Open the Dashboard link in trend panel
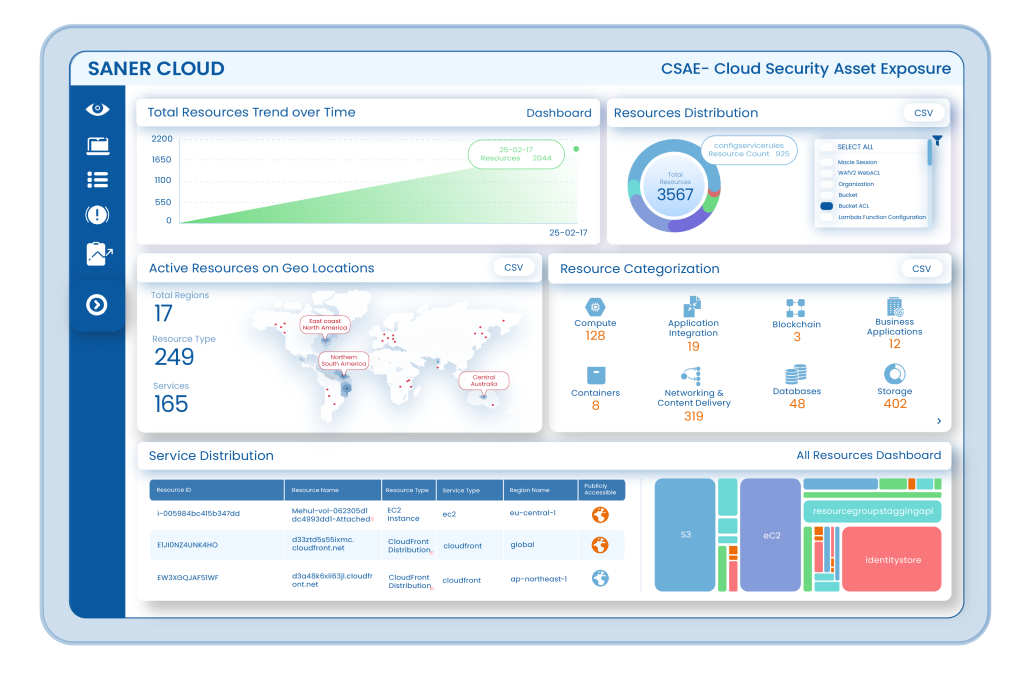 (559, 113)
